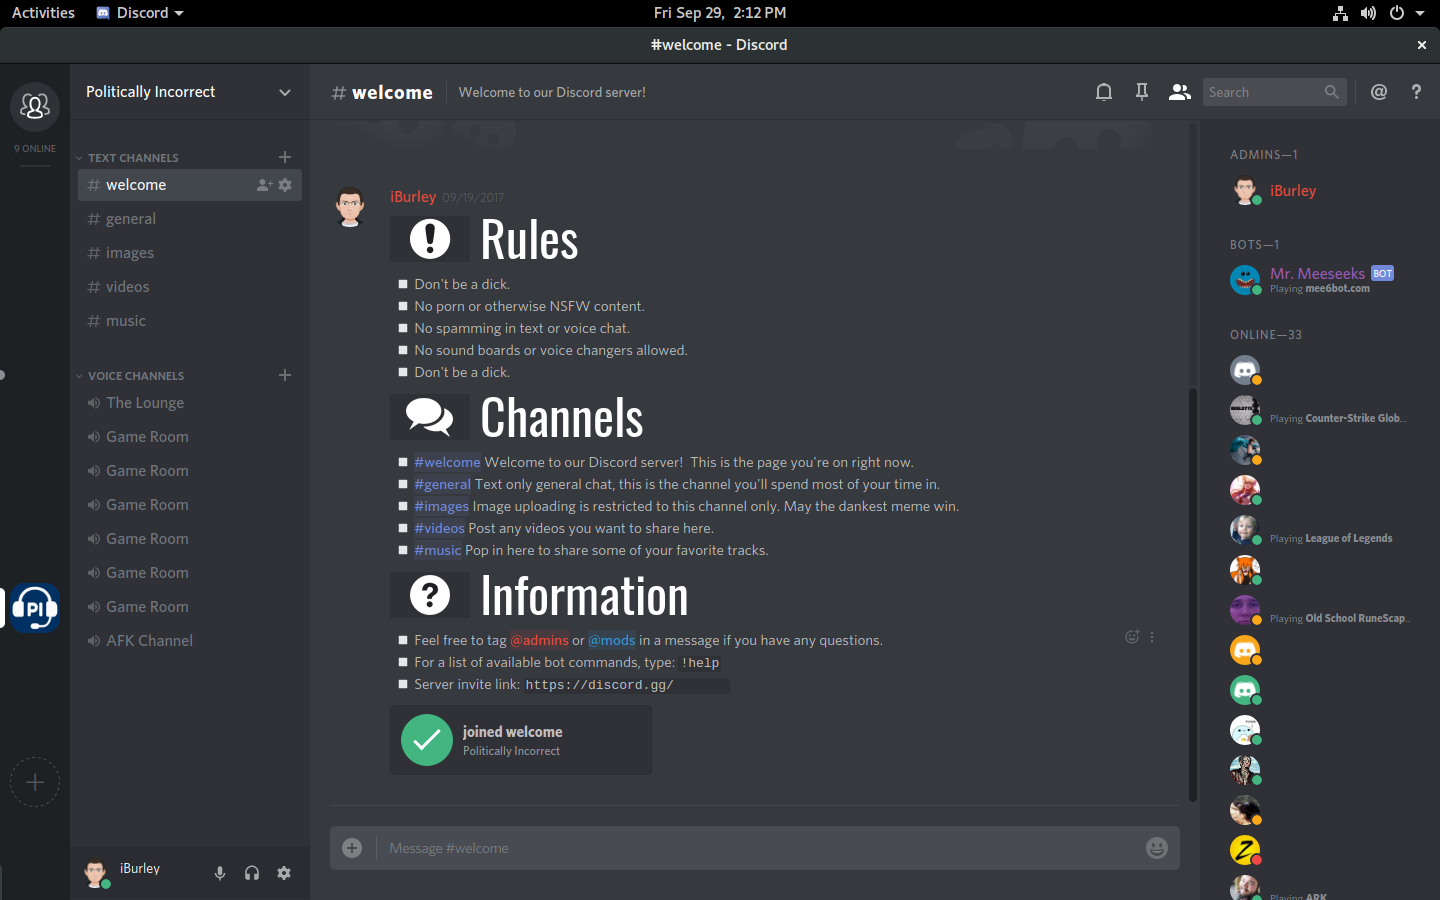Join The Lounge voice channel
The height and width of the screenshot is (900, 1440).
(190, 403)
